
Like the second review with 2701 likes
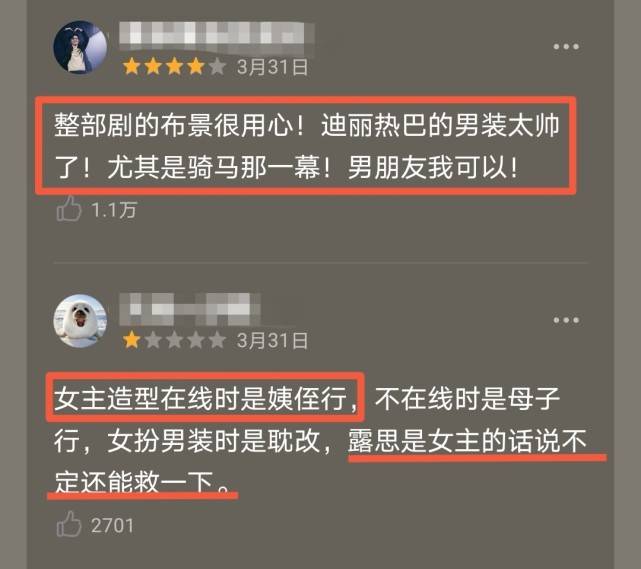click(x=69, y=524)
